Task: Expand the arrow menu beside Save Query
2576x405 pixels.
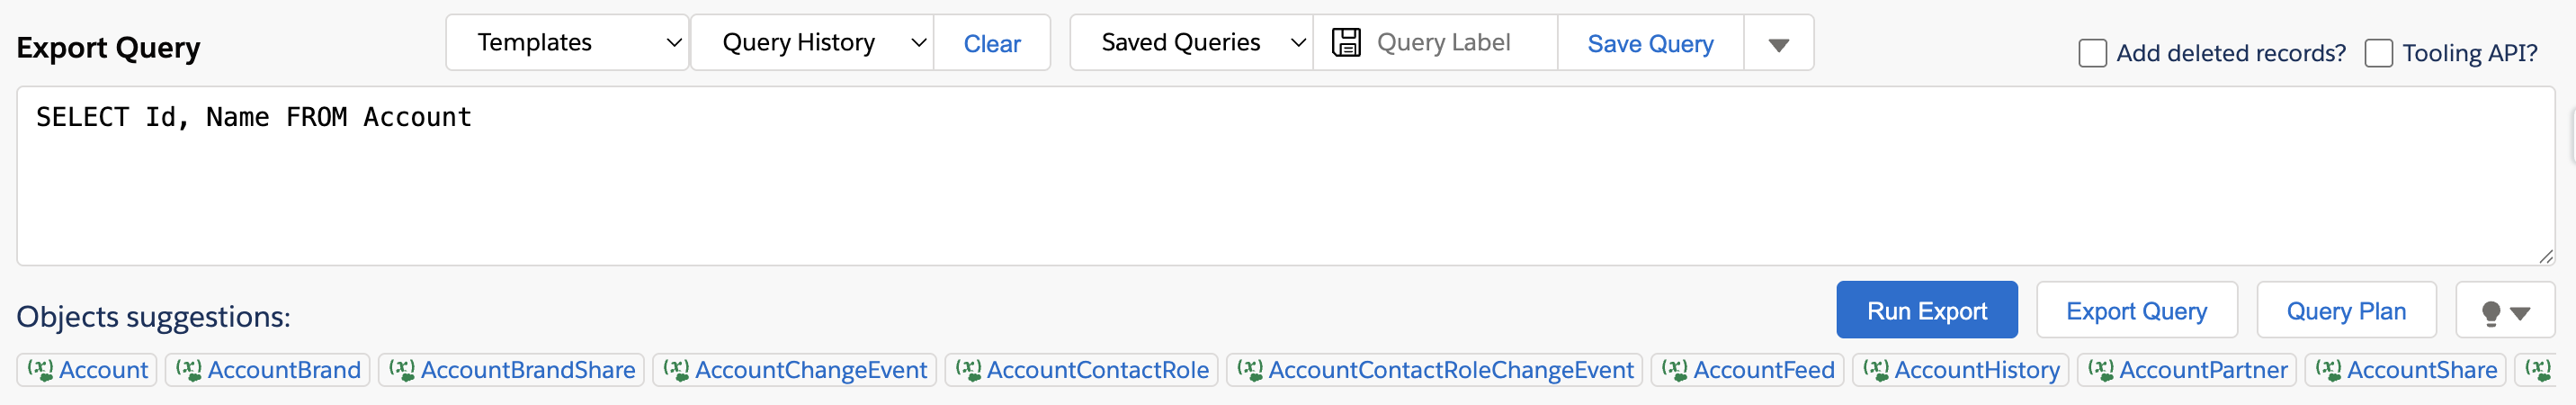Action: (1778, 43)
